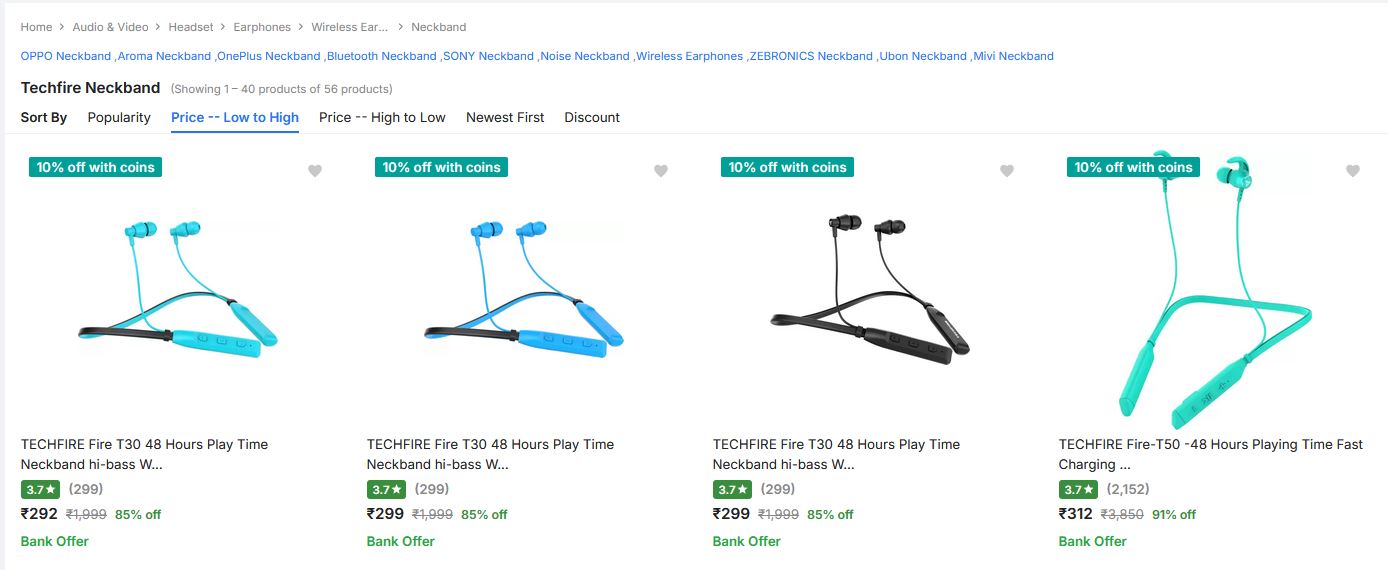
Task: Go to Audio & Video breadcrumb
Action: [x=110, y=27]
